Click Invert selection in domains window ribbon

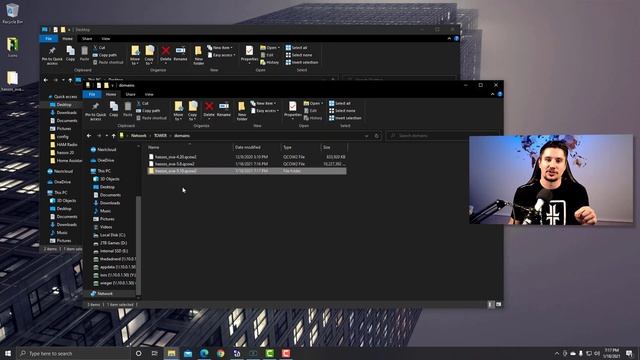(x=345, y=118)
